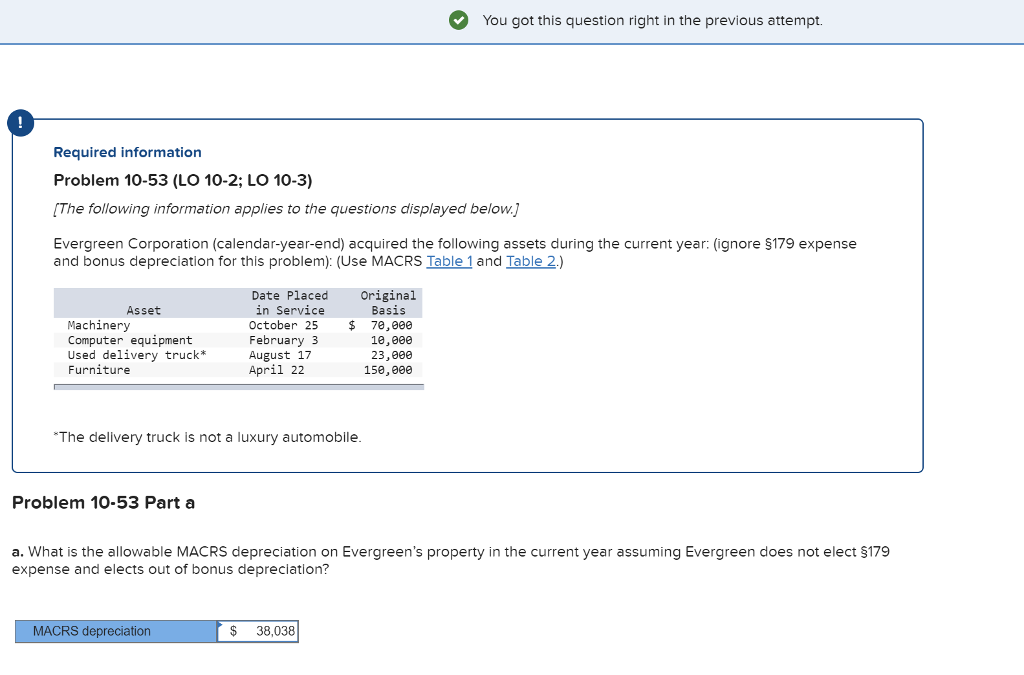Click the question a. text paragraph
1024x675 pixels.
coord(451,561)
